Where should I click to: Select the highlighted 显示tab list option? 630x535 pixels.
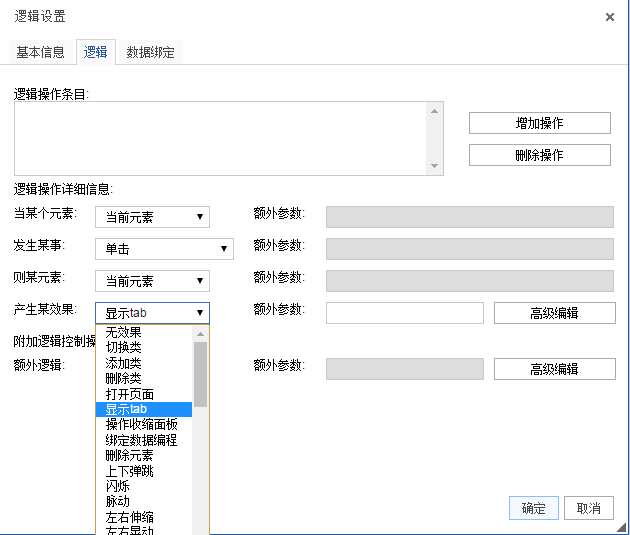pos(144,409)
